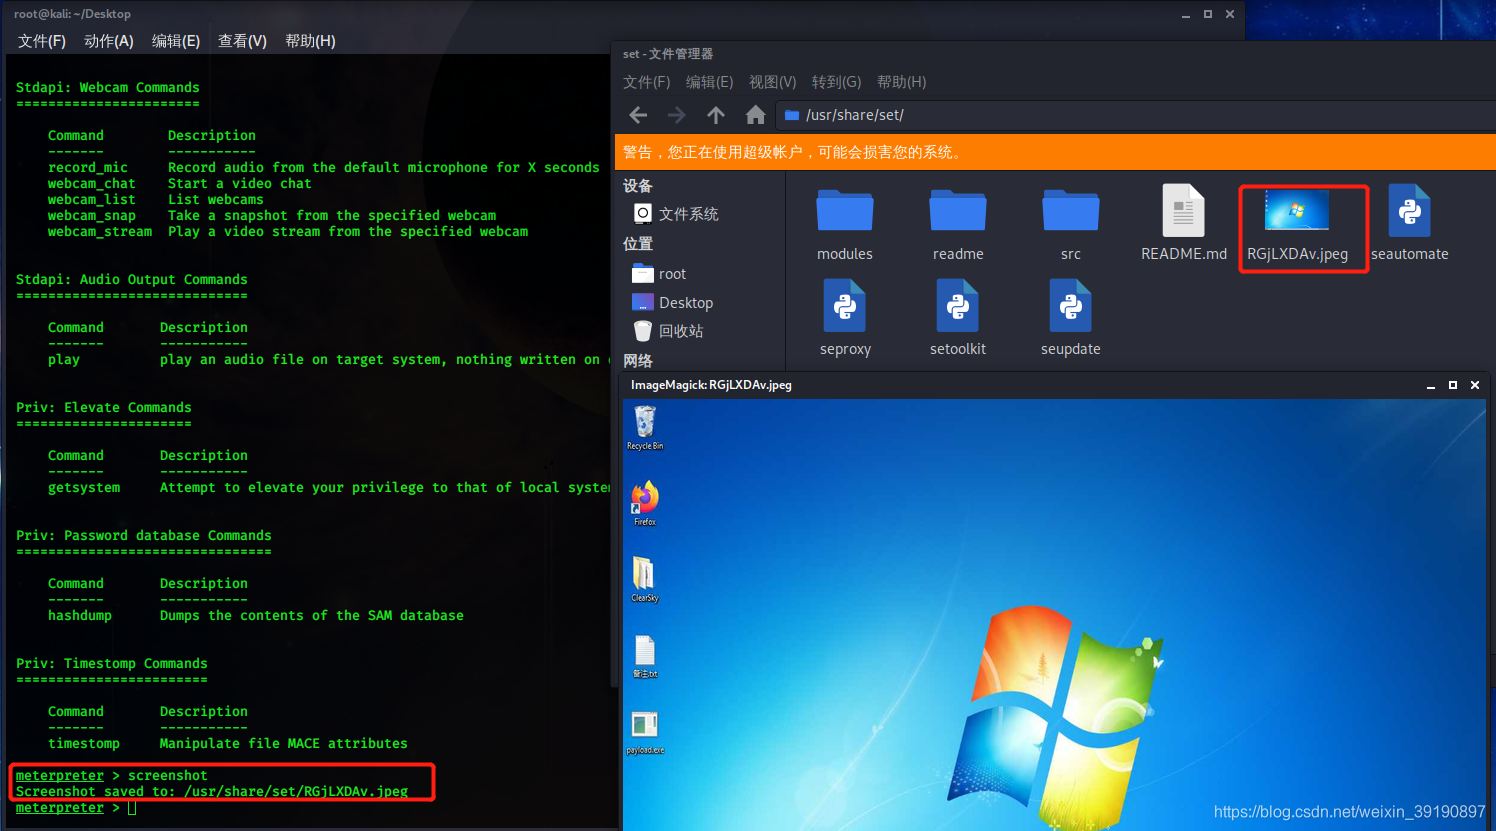This screenshot has width=1496, height=831.
Task: Open Desktop in the sidebar
Action: (673, 303)
